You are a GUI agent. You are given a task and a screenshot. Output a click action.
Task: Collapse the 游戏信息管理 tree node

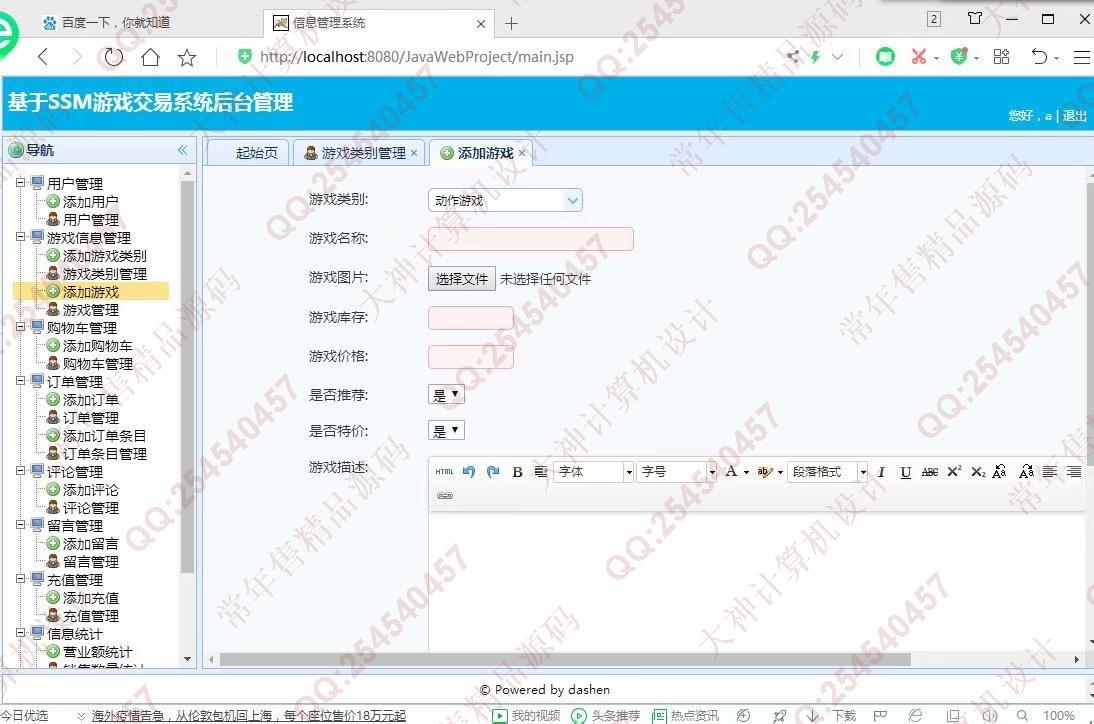(20, 237)
